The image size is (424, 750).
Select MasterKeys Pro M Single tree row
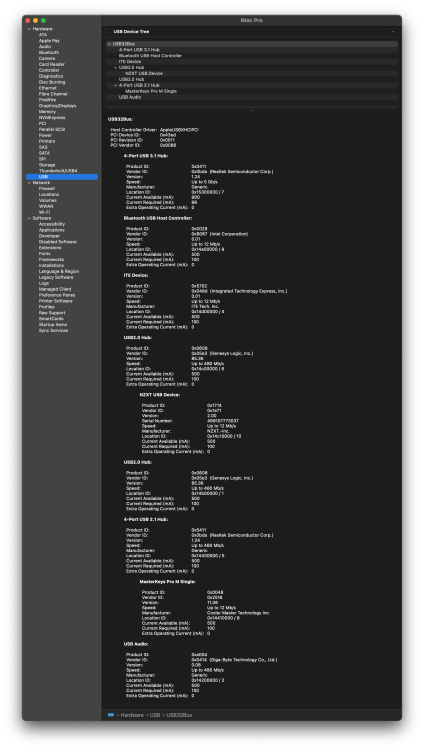click(x=252, y=91)
